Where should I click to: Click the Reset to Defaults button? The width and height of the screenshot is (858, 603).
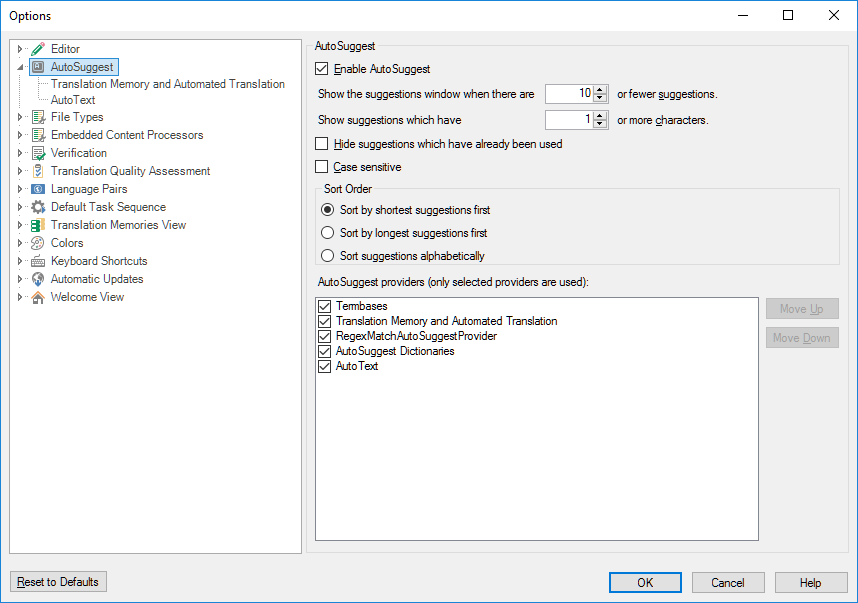coord(58,582)
